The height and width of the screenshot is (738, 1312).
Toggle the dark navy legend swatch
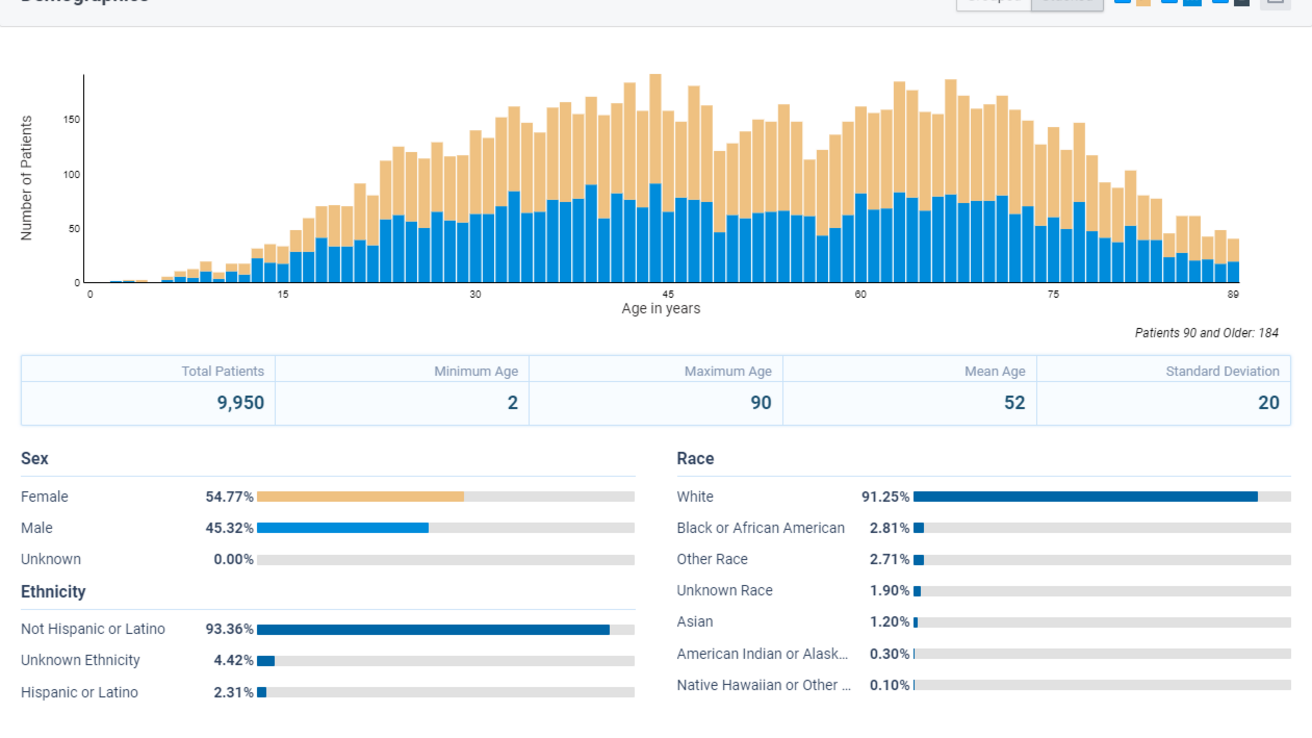coord(1240,4)
